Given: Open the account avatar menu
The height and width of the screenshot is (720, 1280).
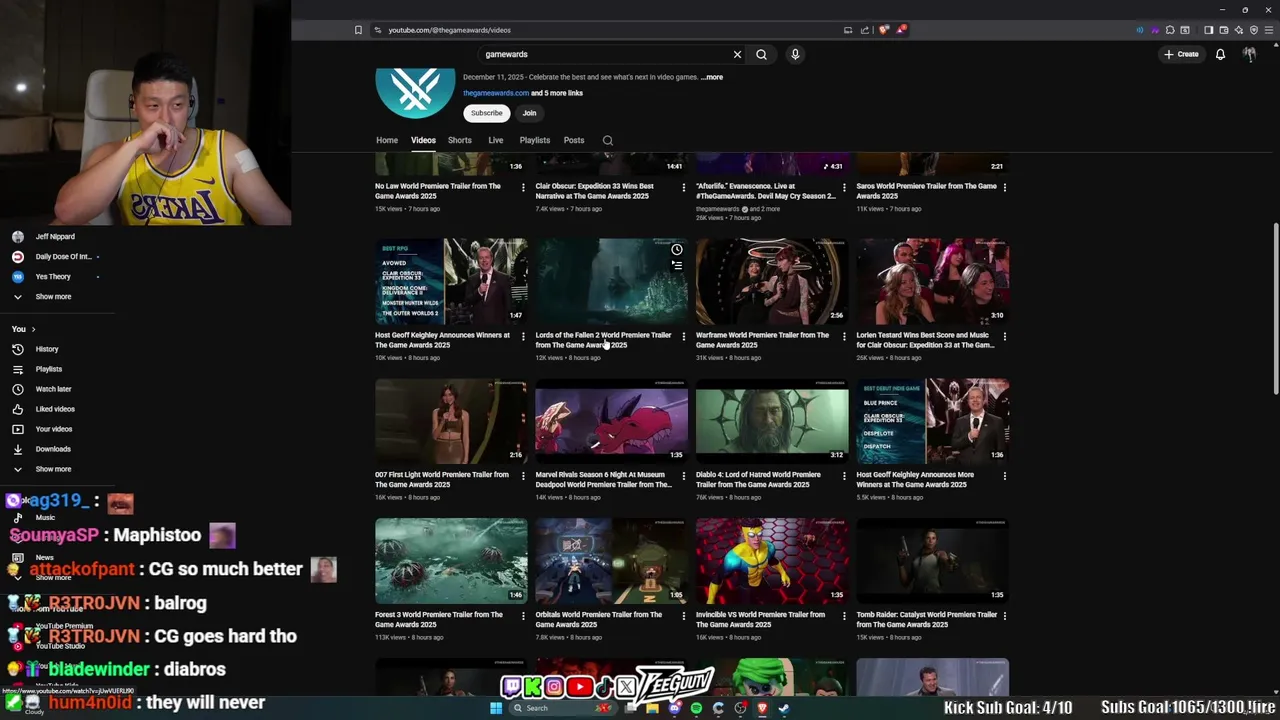Looking at the screenshot, I should (x=1249, y=54).
